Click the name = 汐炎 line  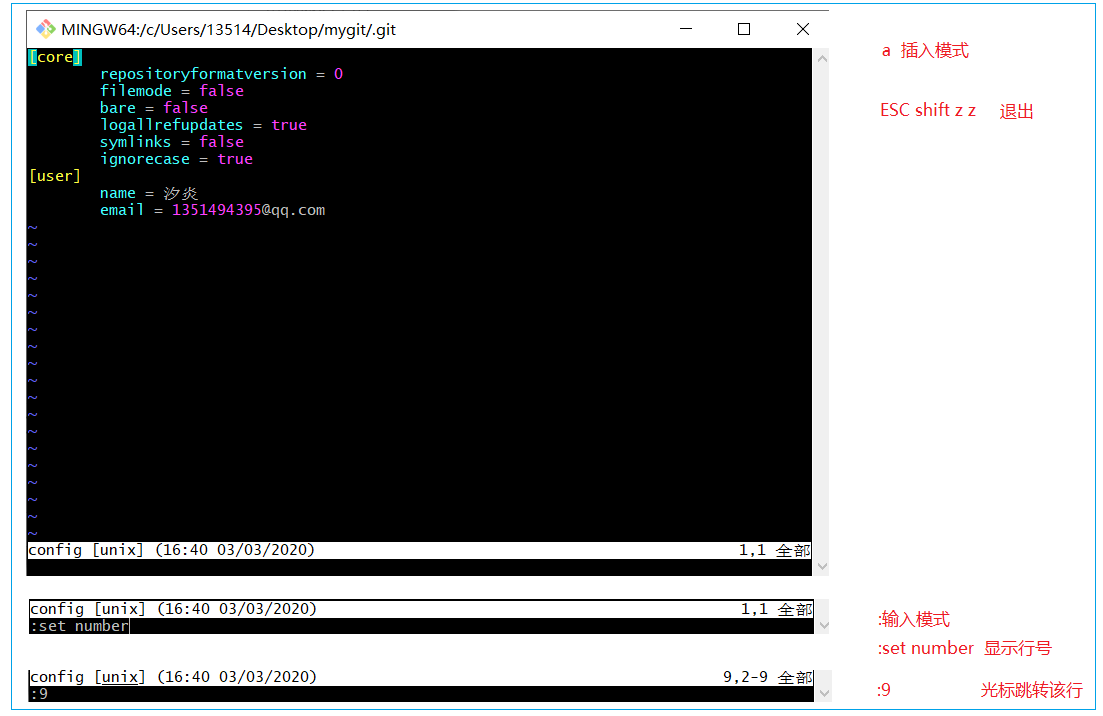[x=149, y=193]
